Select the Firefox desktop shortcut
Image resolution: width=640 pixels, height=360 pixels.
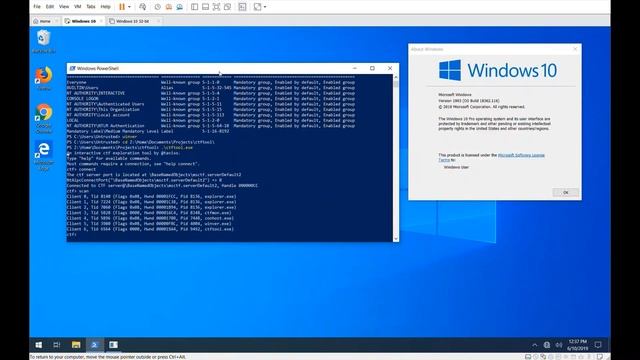tap(44, 78)
